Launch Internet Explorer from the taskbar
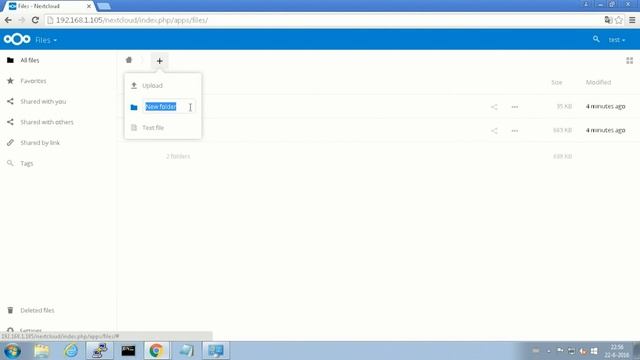 [x=71, y=351]
